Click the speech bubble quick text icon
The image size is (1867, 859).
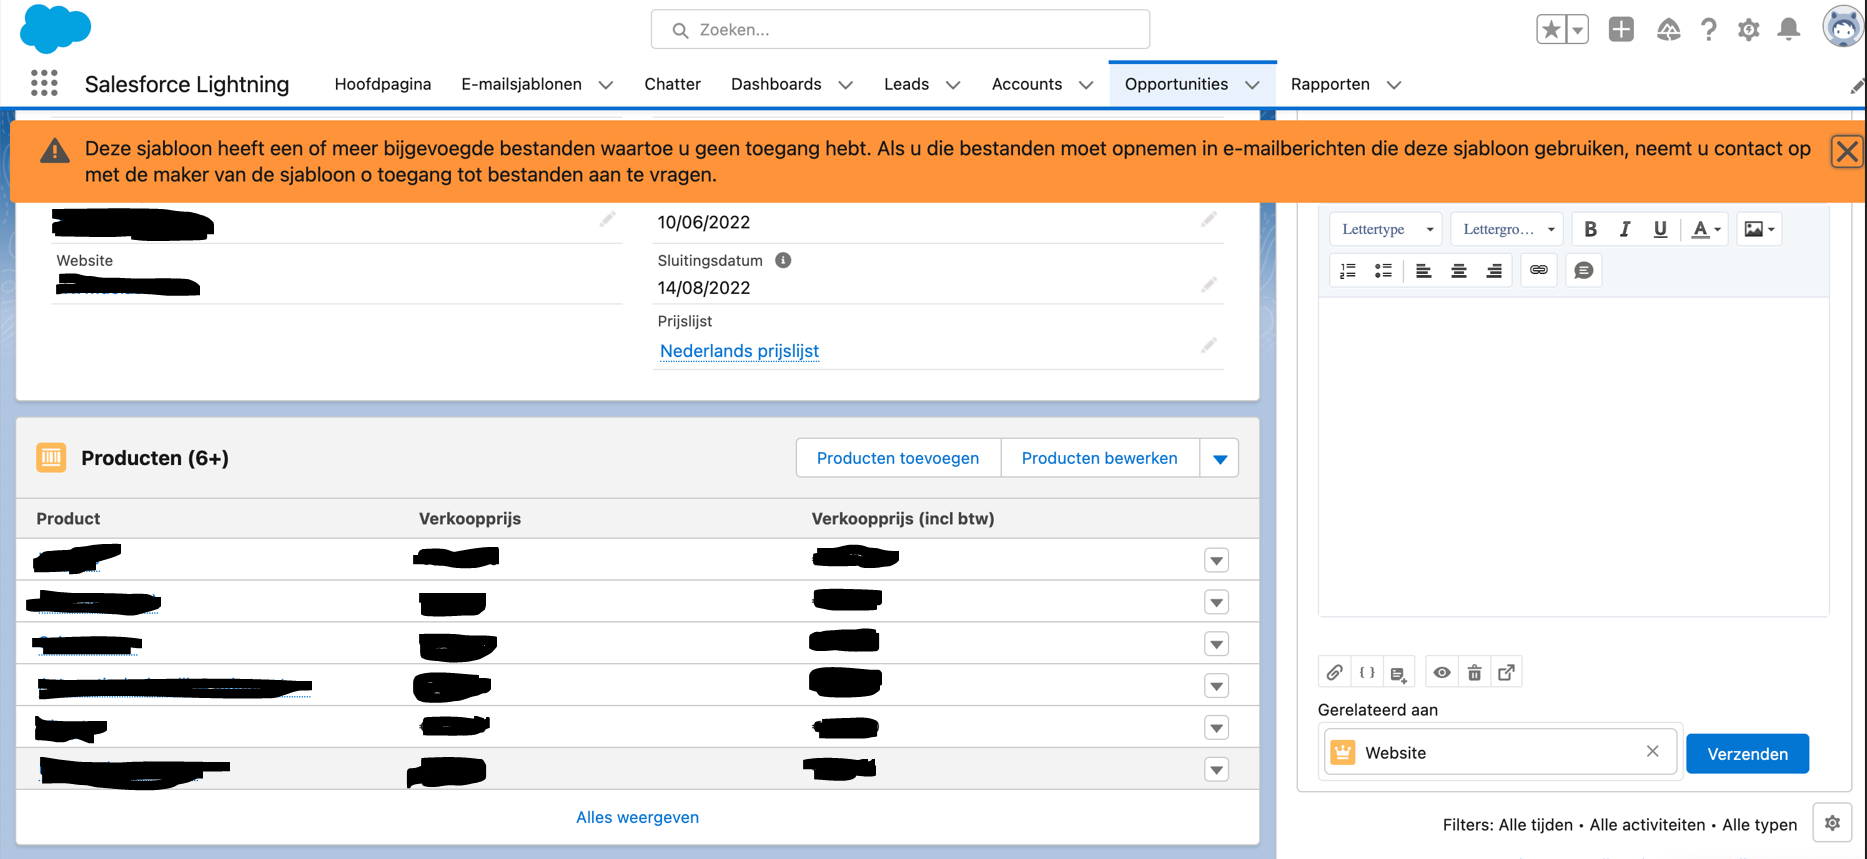tap(1584, 270)
